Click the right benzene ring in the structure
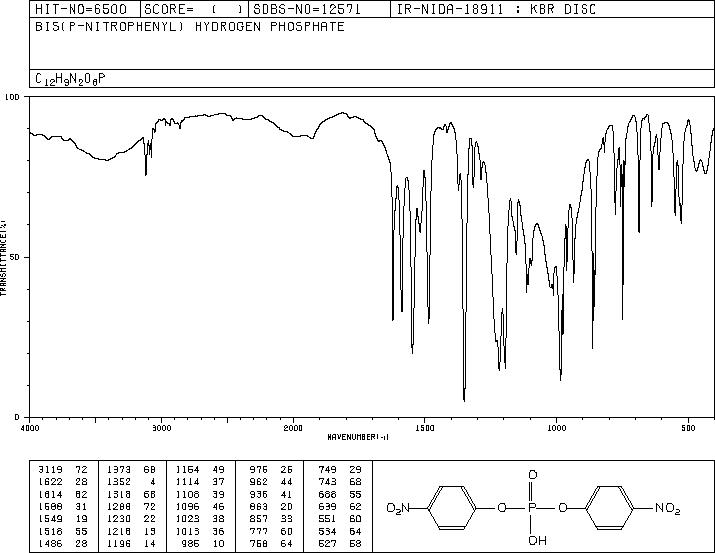 (x=610, y=507)
